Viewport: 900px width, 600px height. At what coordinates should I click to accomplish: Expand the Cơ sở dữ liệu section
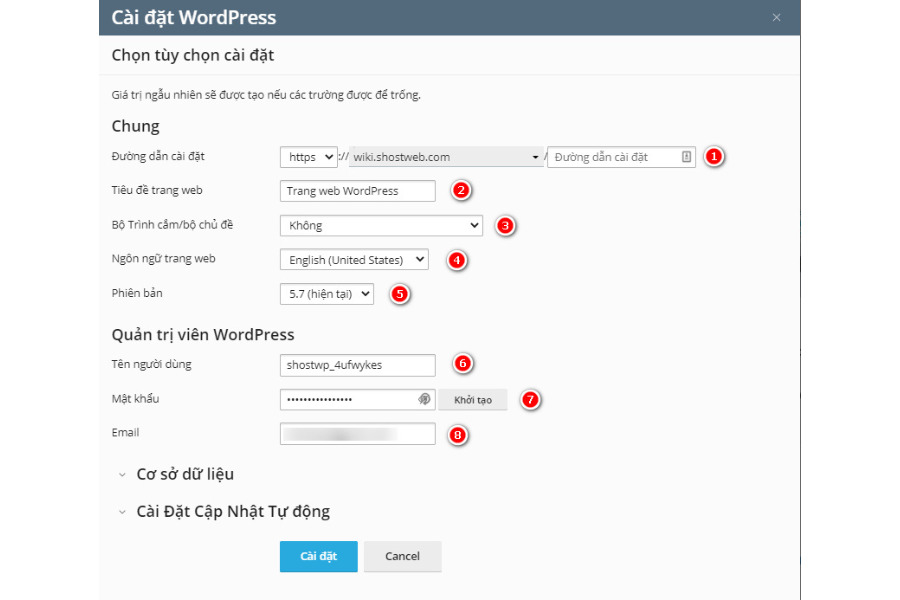click(185, 474)
